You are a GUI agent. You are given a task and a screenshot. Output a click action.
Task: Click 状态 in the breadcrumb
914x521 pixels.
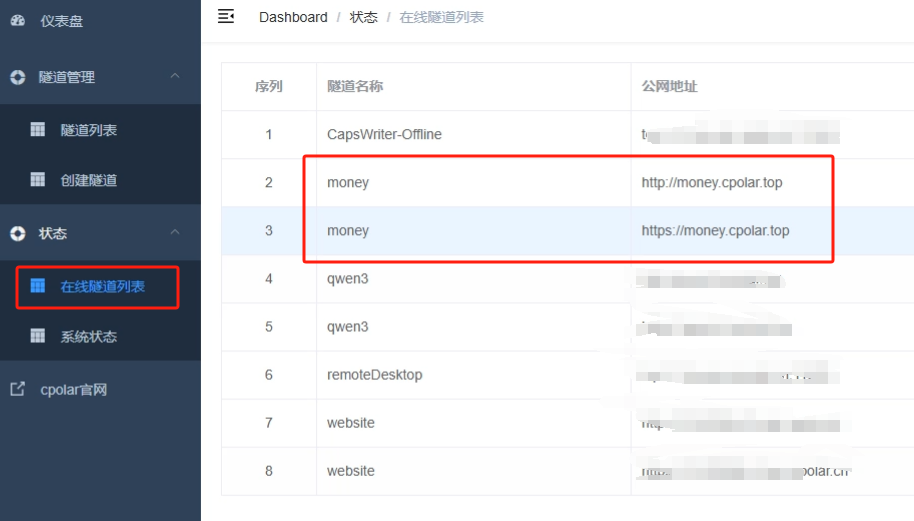click(364, 17)
